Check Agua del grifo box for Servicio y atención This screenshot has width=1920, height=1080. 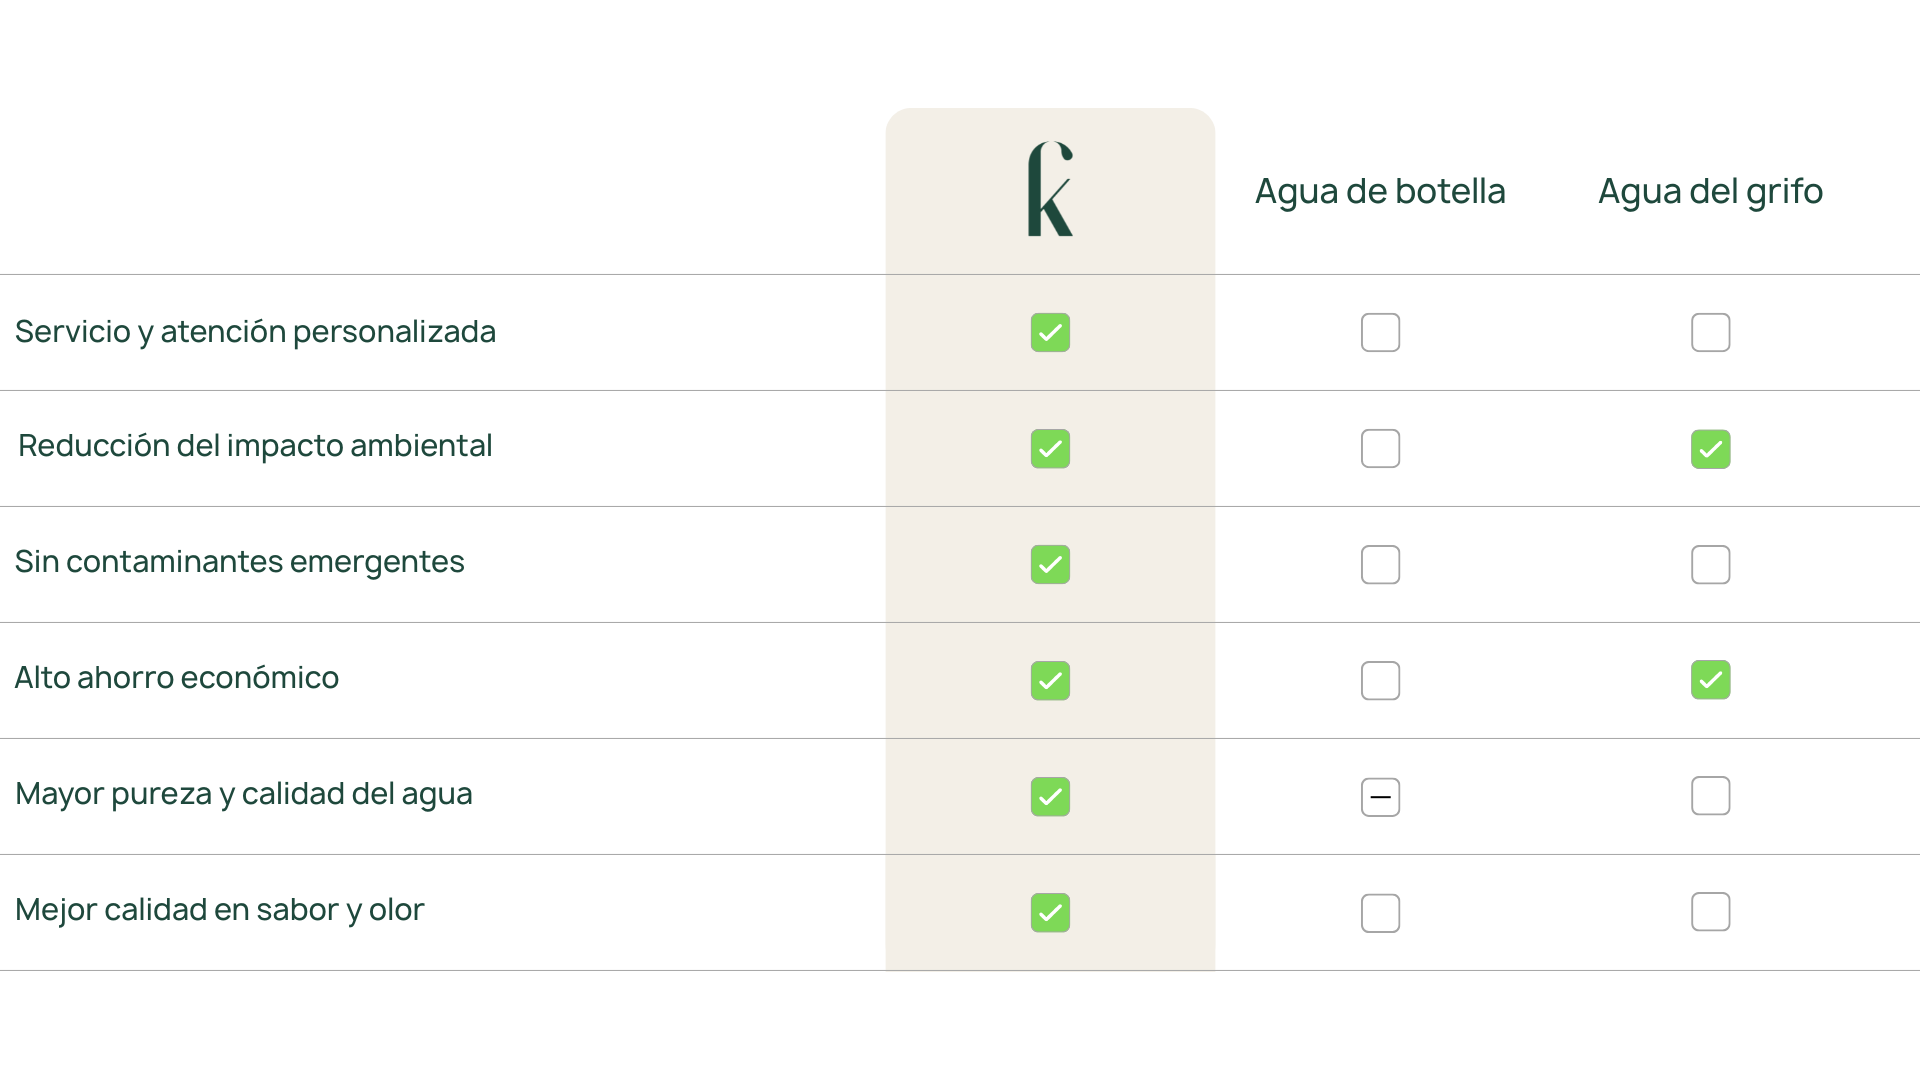point(1710,333)
